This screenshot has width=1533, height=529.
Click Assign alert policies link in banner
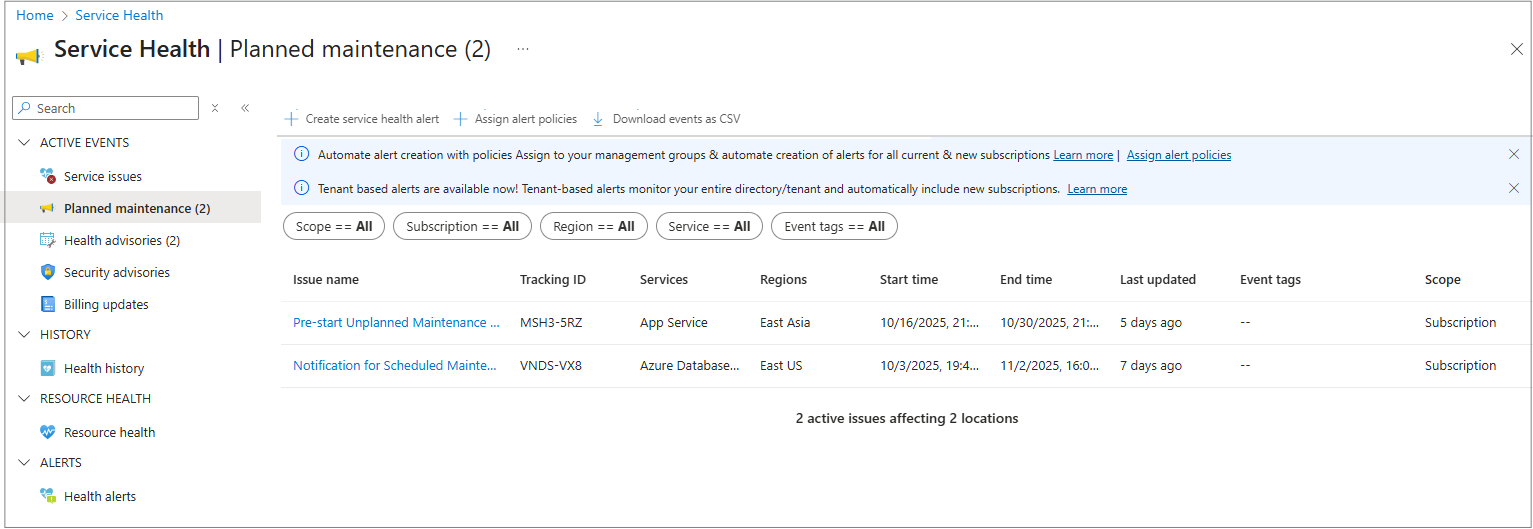1178,155
